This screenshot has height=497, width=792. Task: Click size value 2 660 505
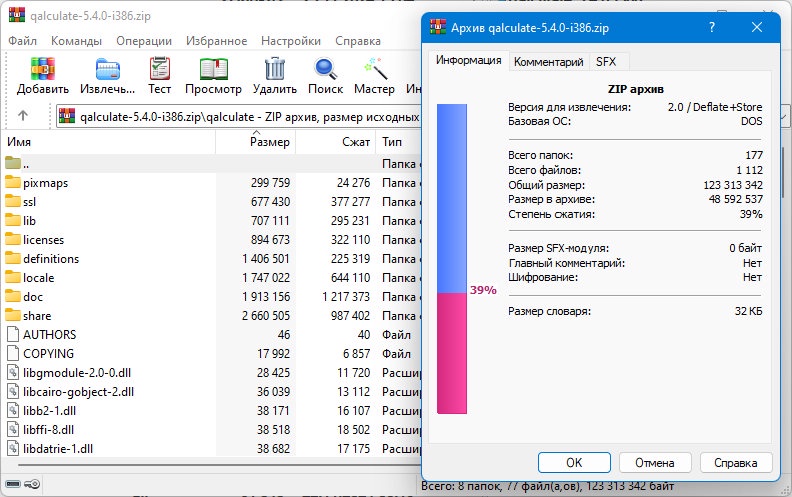(x=266, y=316)
